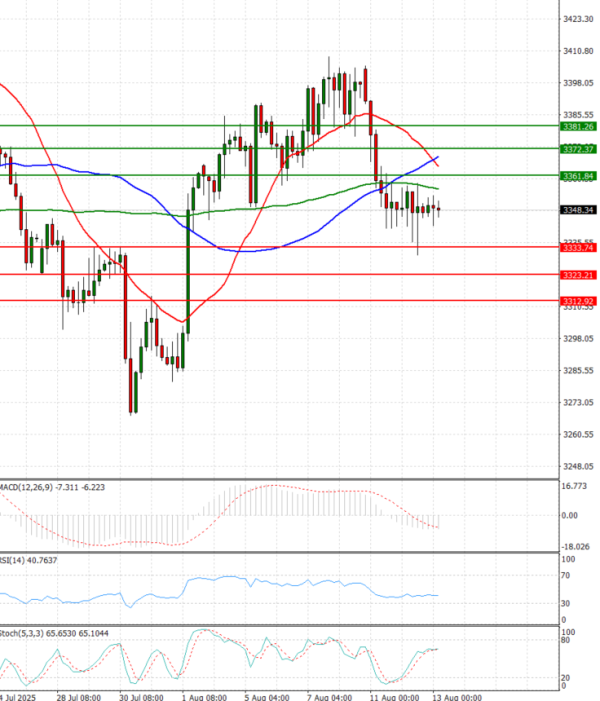Click the 3333.74 red support price label

tap(579, 248)
